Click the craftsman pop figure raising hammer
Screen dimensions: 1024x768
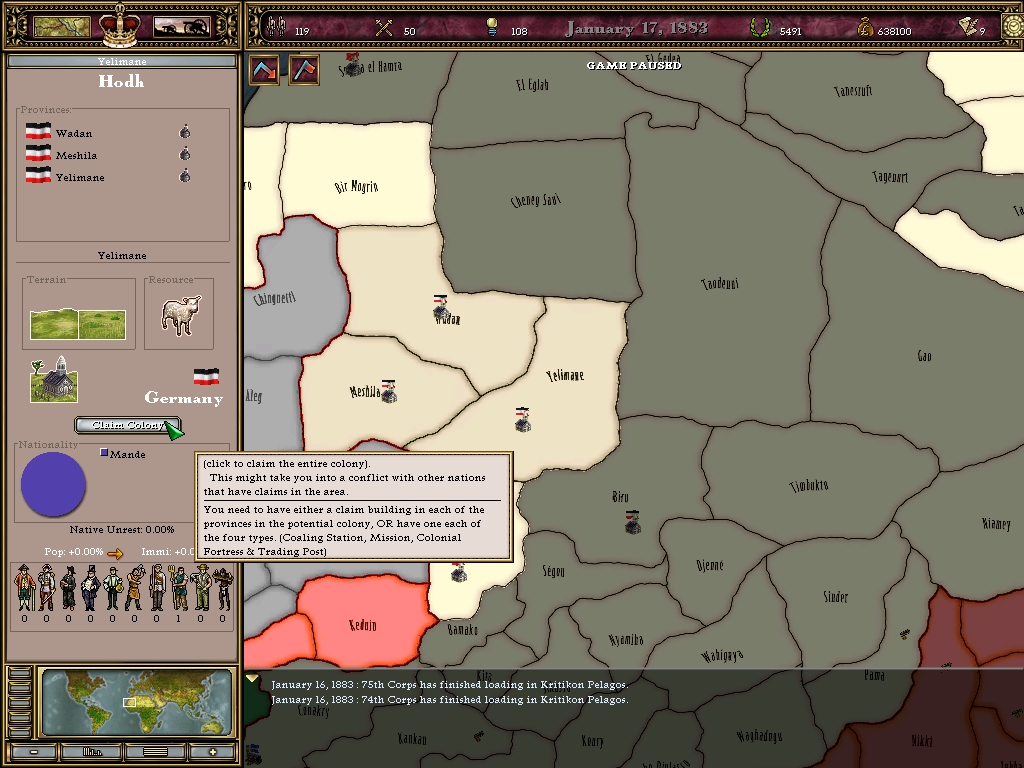coord(135,587)
